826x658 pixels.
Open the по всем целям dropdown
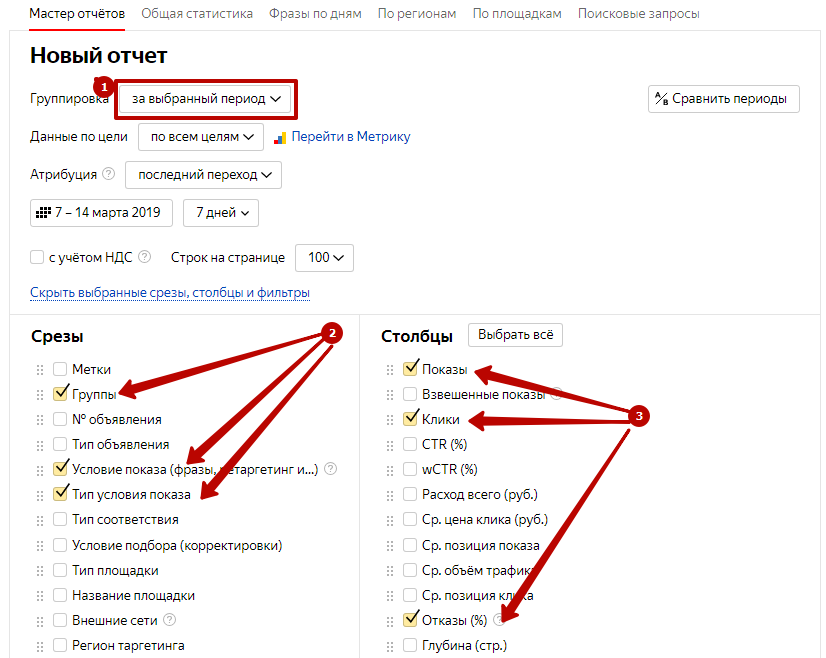point(201,137)
